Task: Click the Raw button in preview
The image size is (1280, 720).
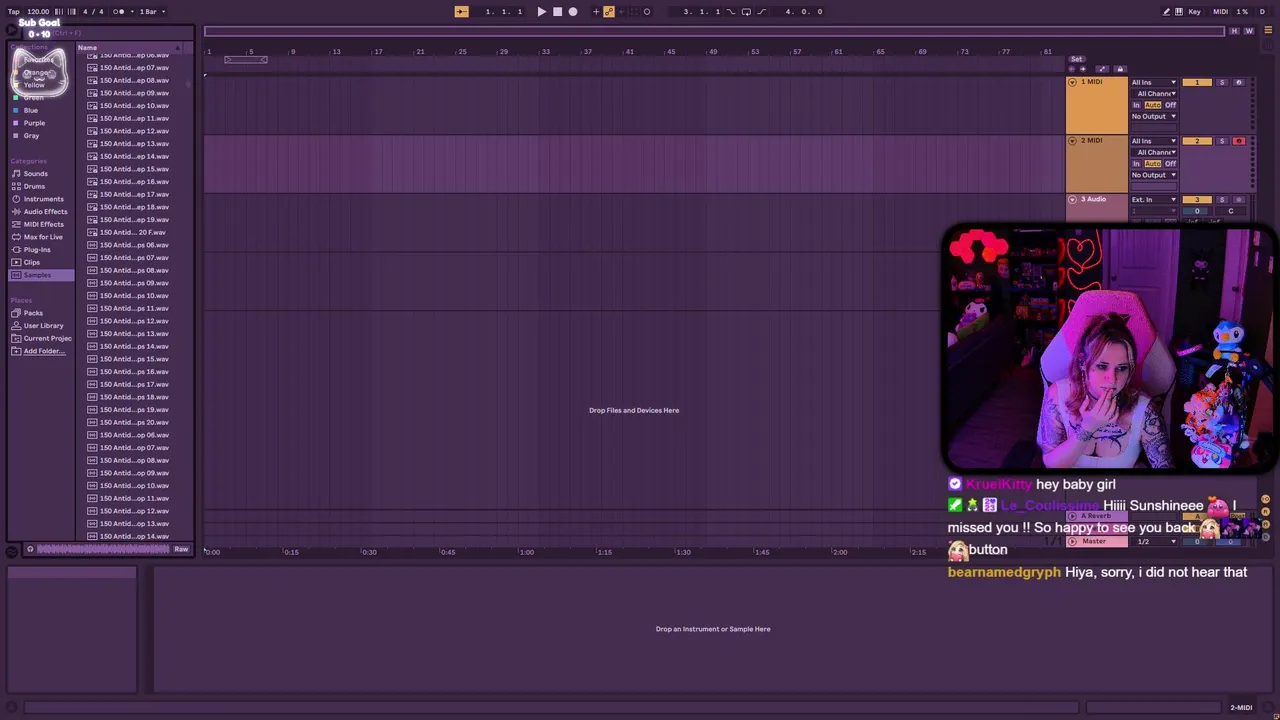Action: coord(181,549)
